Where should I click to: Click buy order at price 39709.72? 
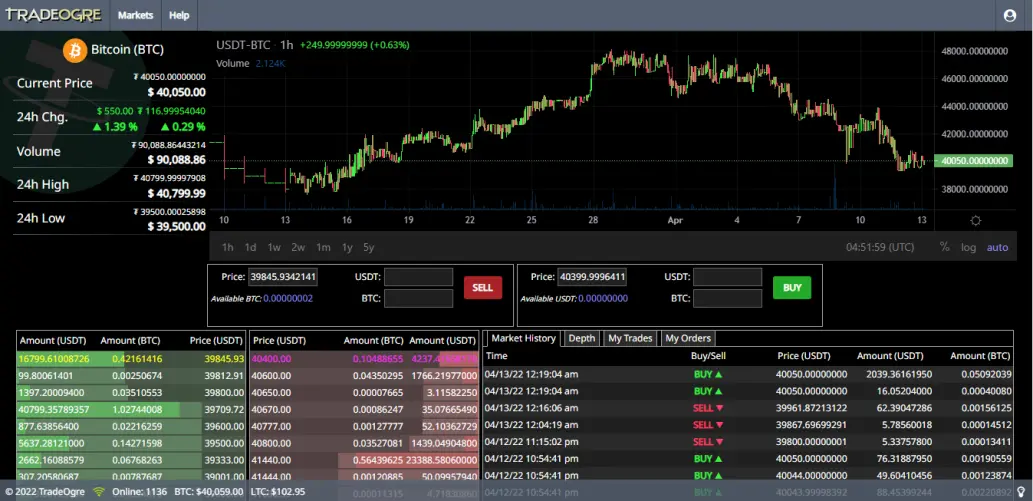[x=131, y=409]
